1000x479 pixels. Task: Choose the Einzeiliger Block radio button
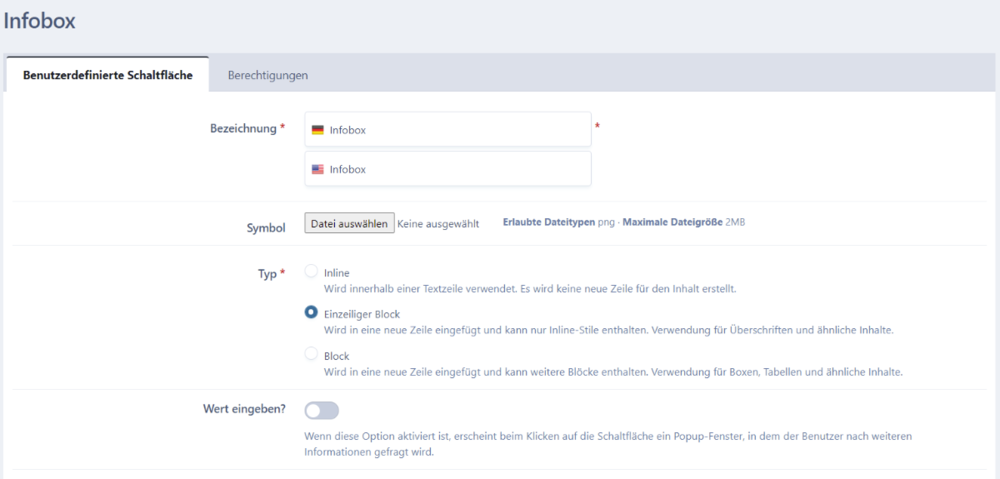tap(311, 313)
